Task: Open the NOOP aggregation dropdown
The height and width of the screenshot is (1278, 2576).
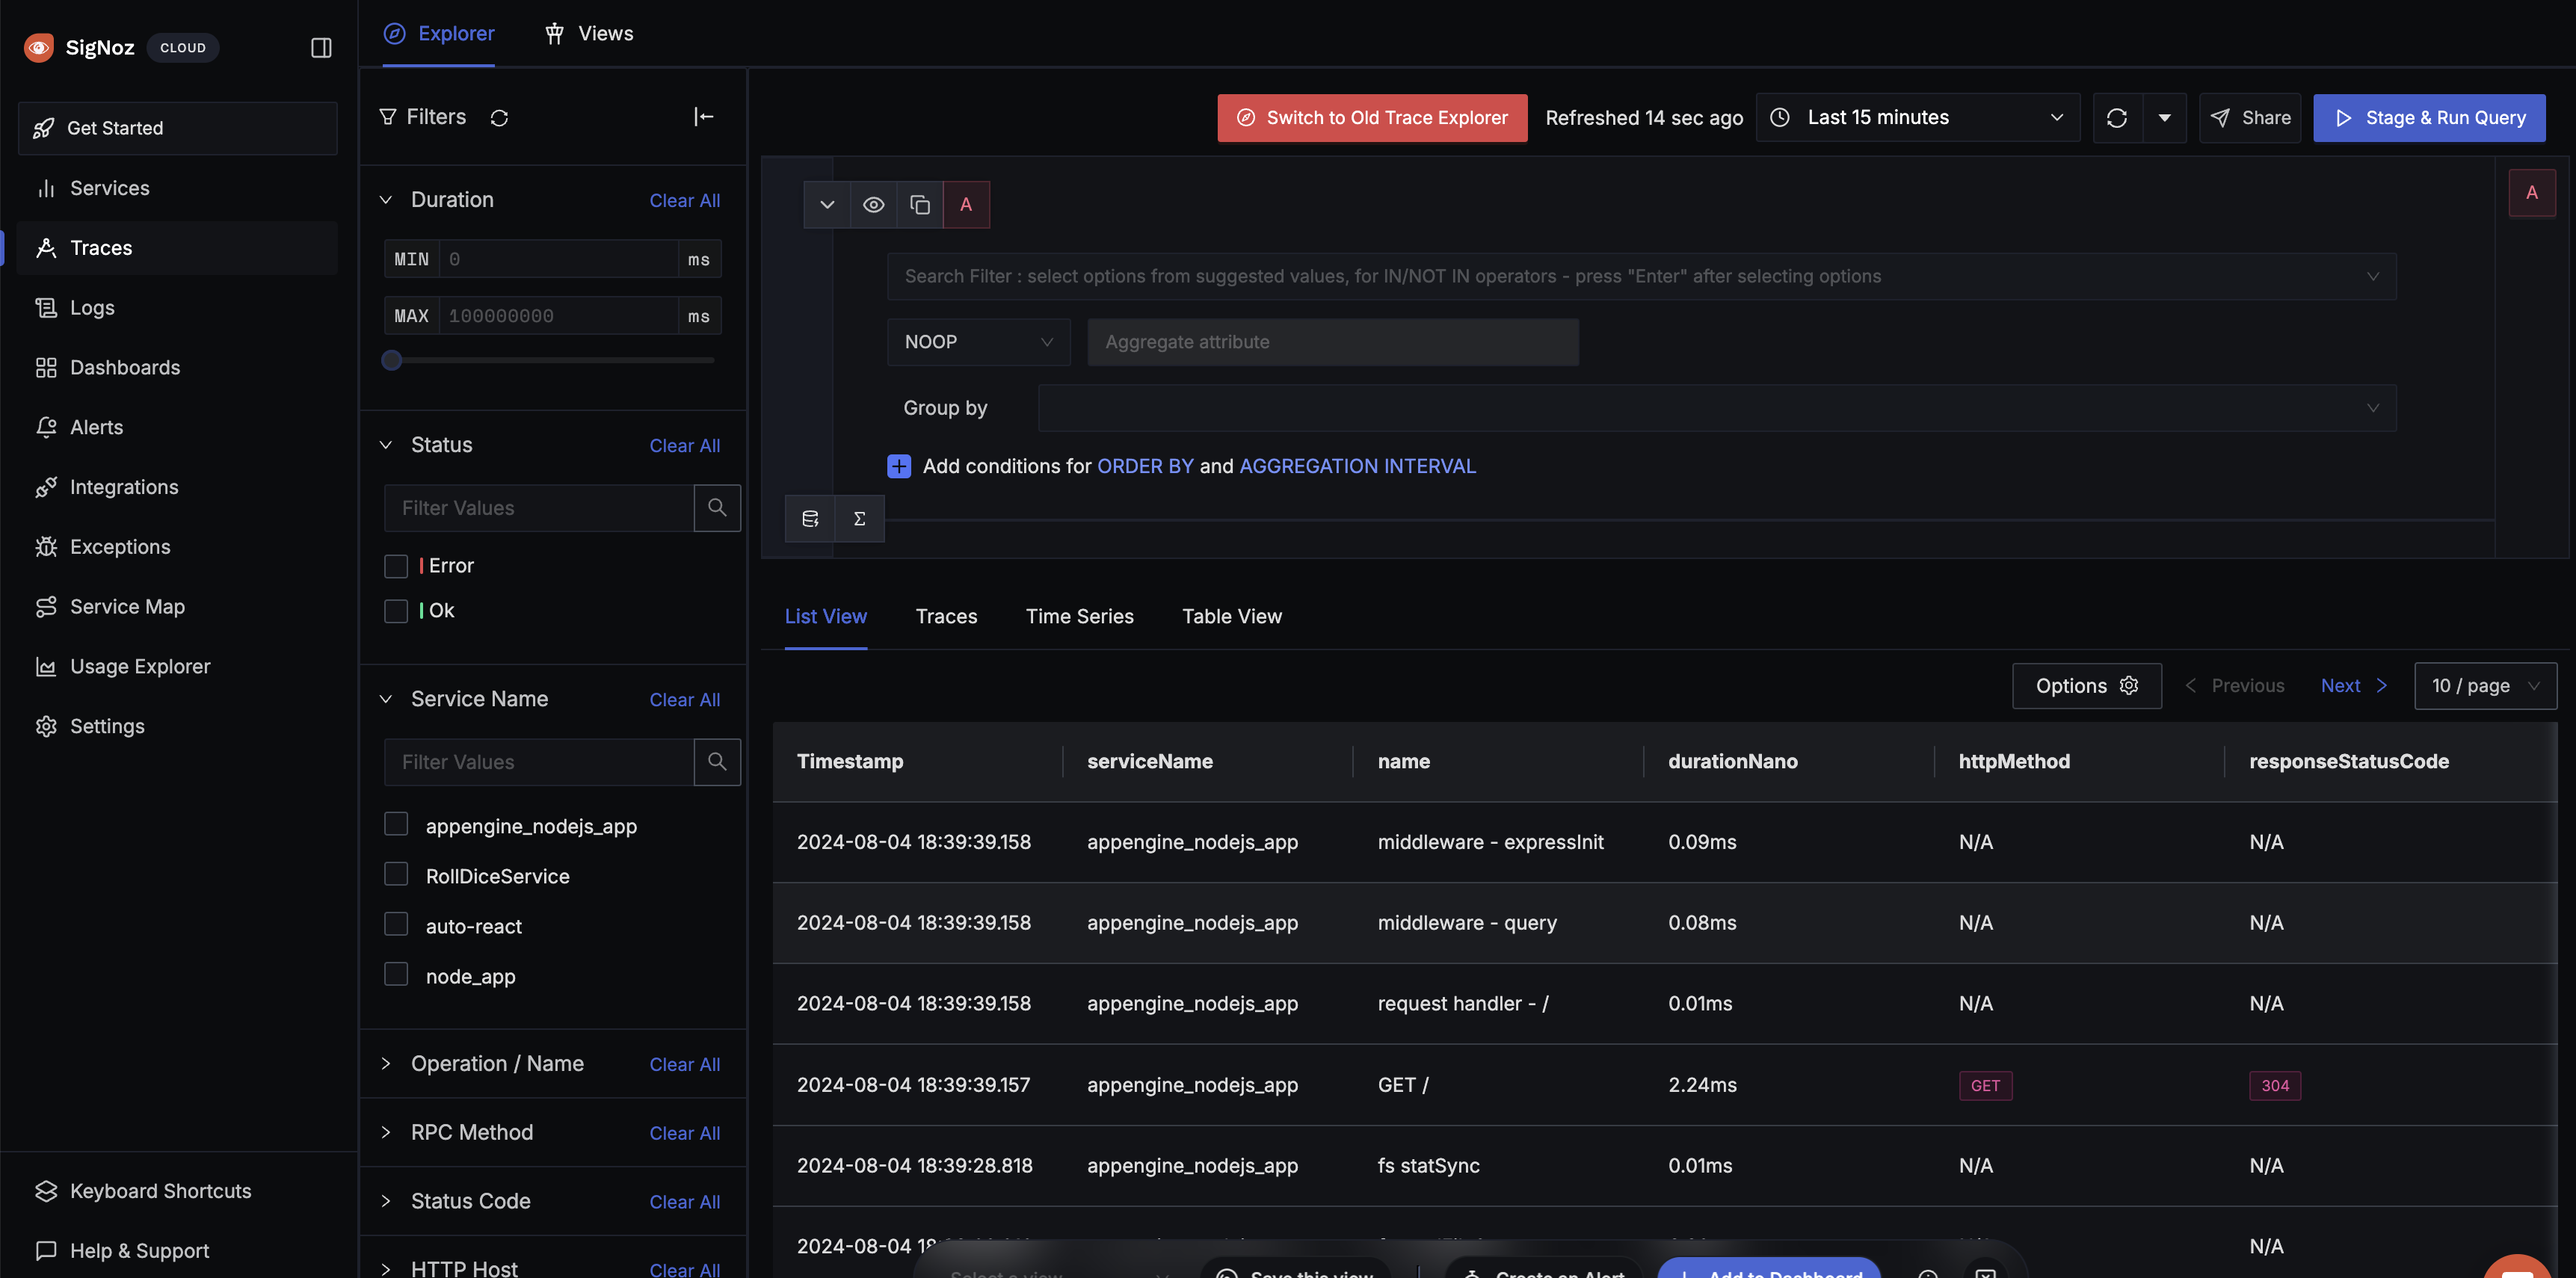Action: pyautogui.click(x=978, y=342)
